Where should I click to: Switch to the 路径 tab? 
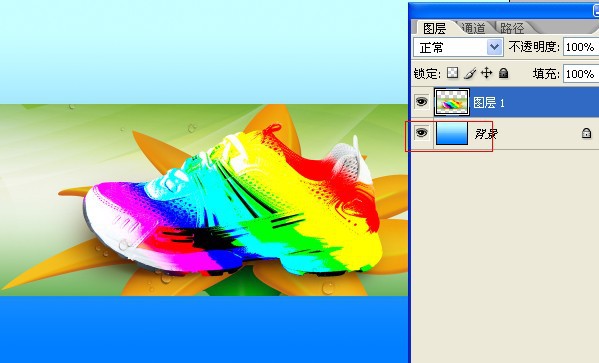click(x=512, y=28)
